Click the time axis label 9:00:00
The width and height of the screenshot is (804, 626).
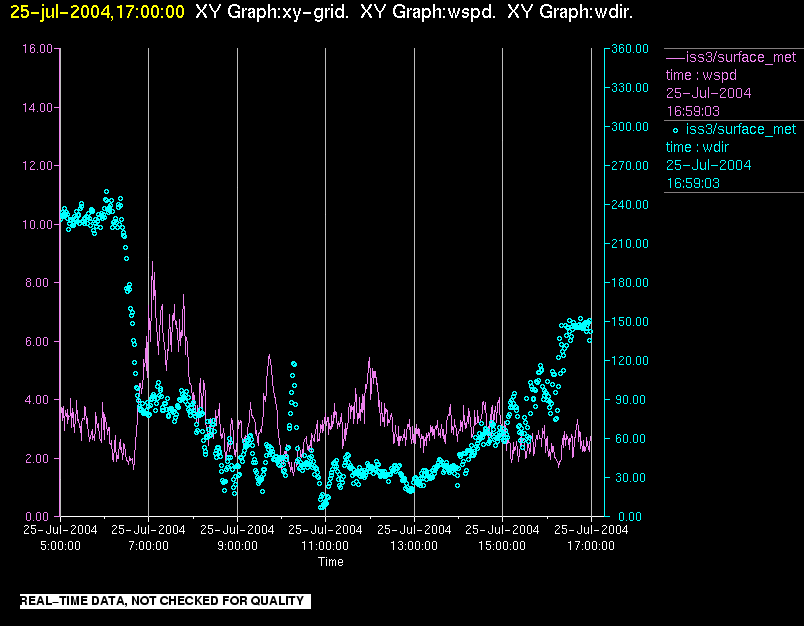(x=237, y=546)
